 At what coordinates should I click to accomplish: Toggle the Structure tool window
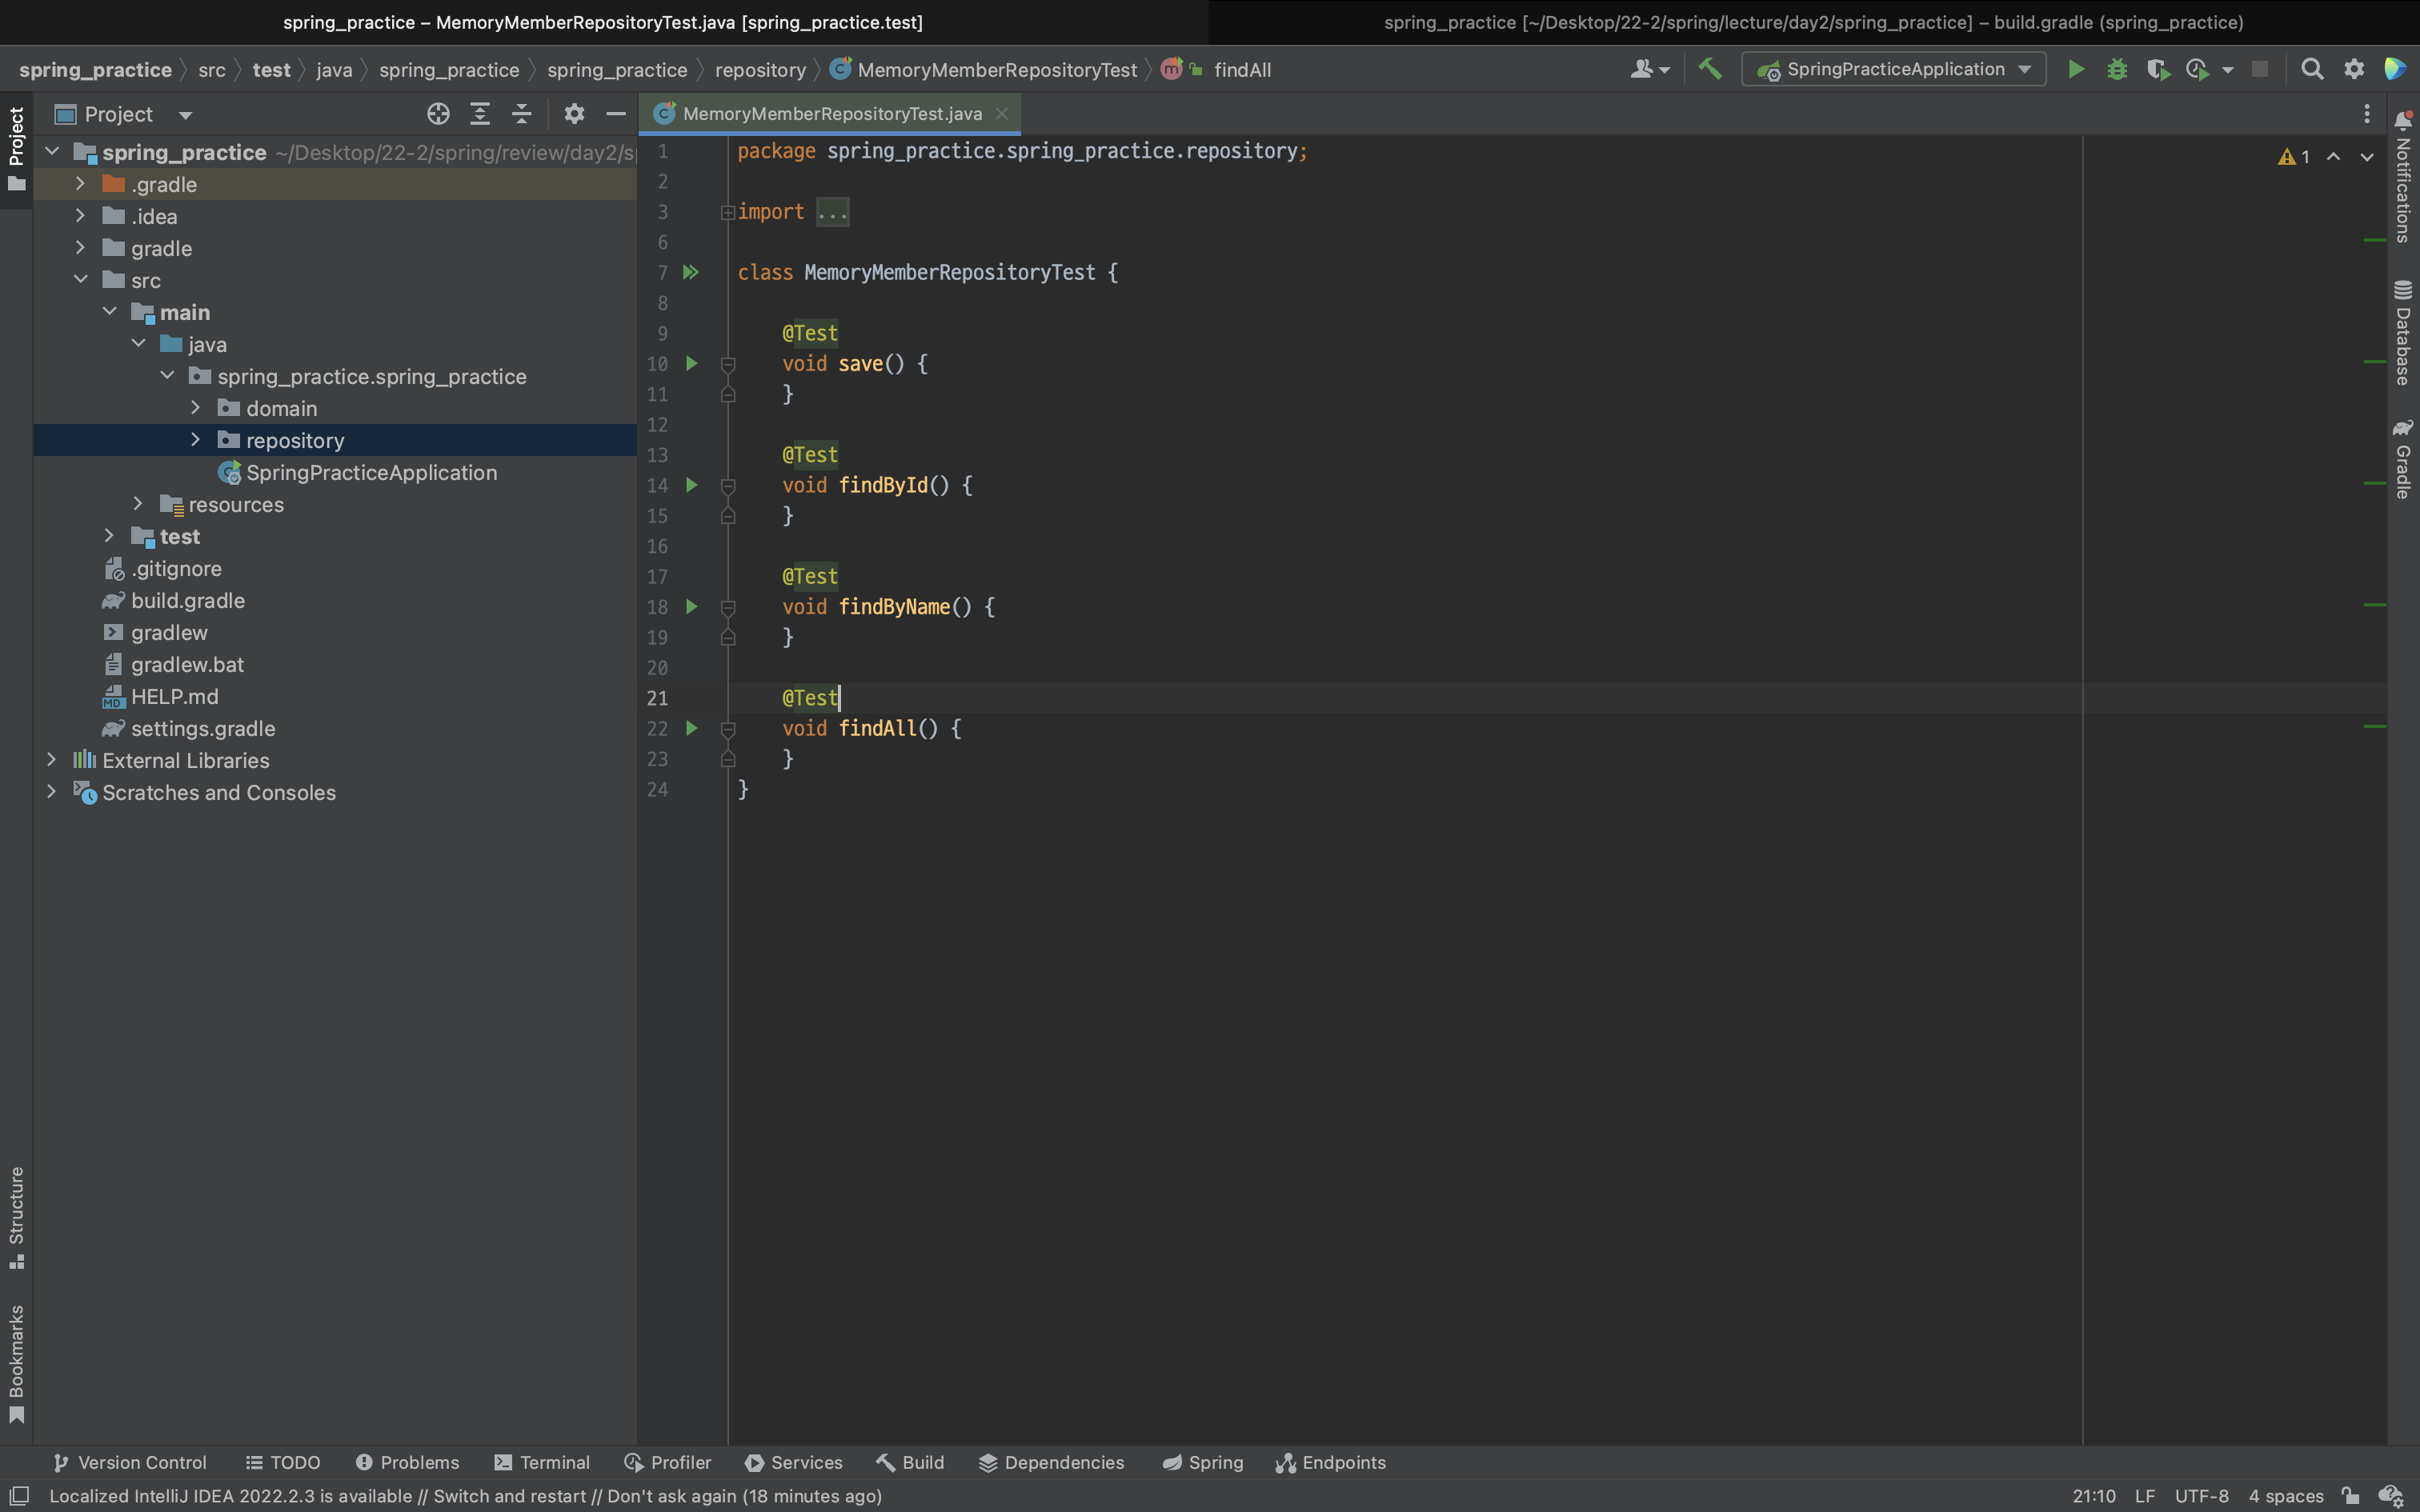coord(16,1215)
